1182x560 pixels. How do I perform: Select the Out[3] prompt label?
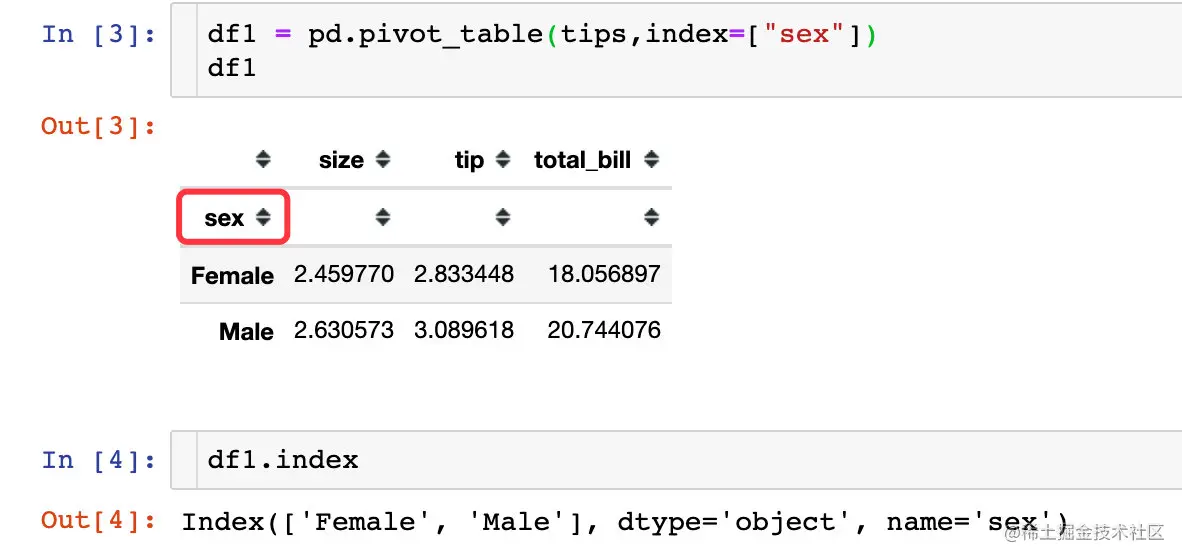click(99, 126)
